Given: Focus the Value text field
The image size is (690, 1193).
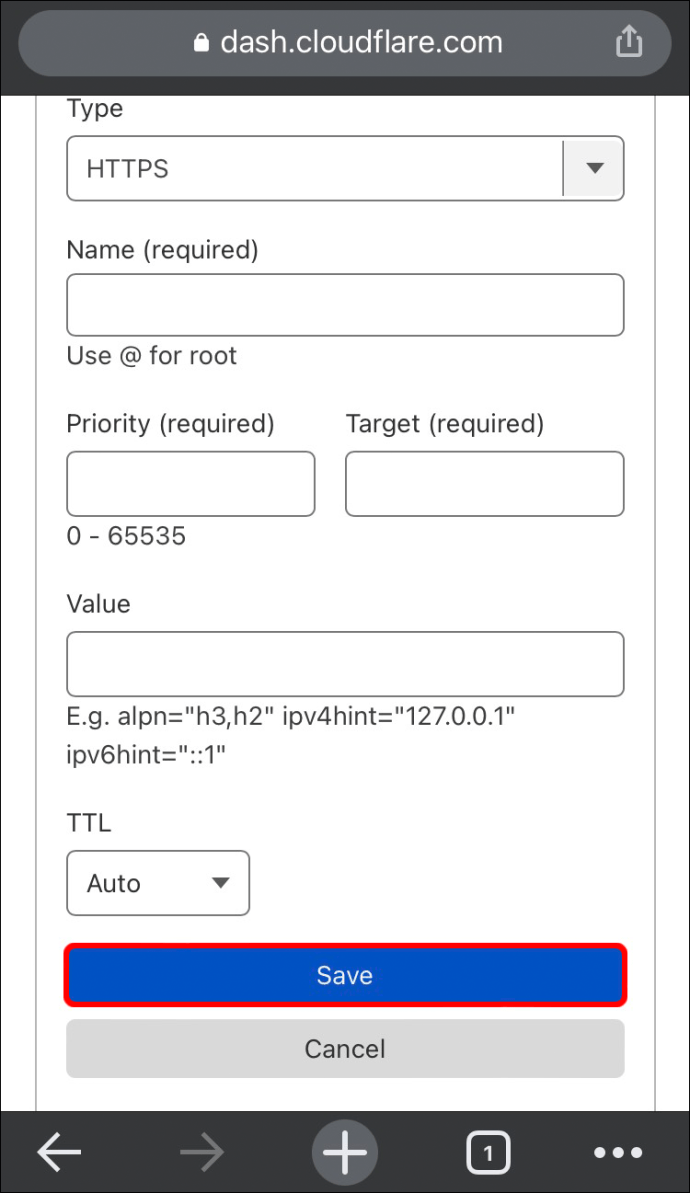Looking at the screenshot, I should 345,663.
